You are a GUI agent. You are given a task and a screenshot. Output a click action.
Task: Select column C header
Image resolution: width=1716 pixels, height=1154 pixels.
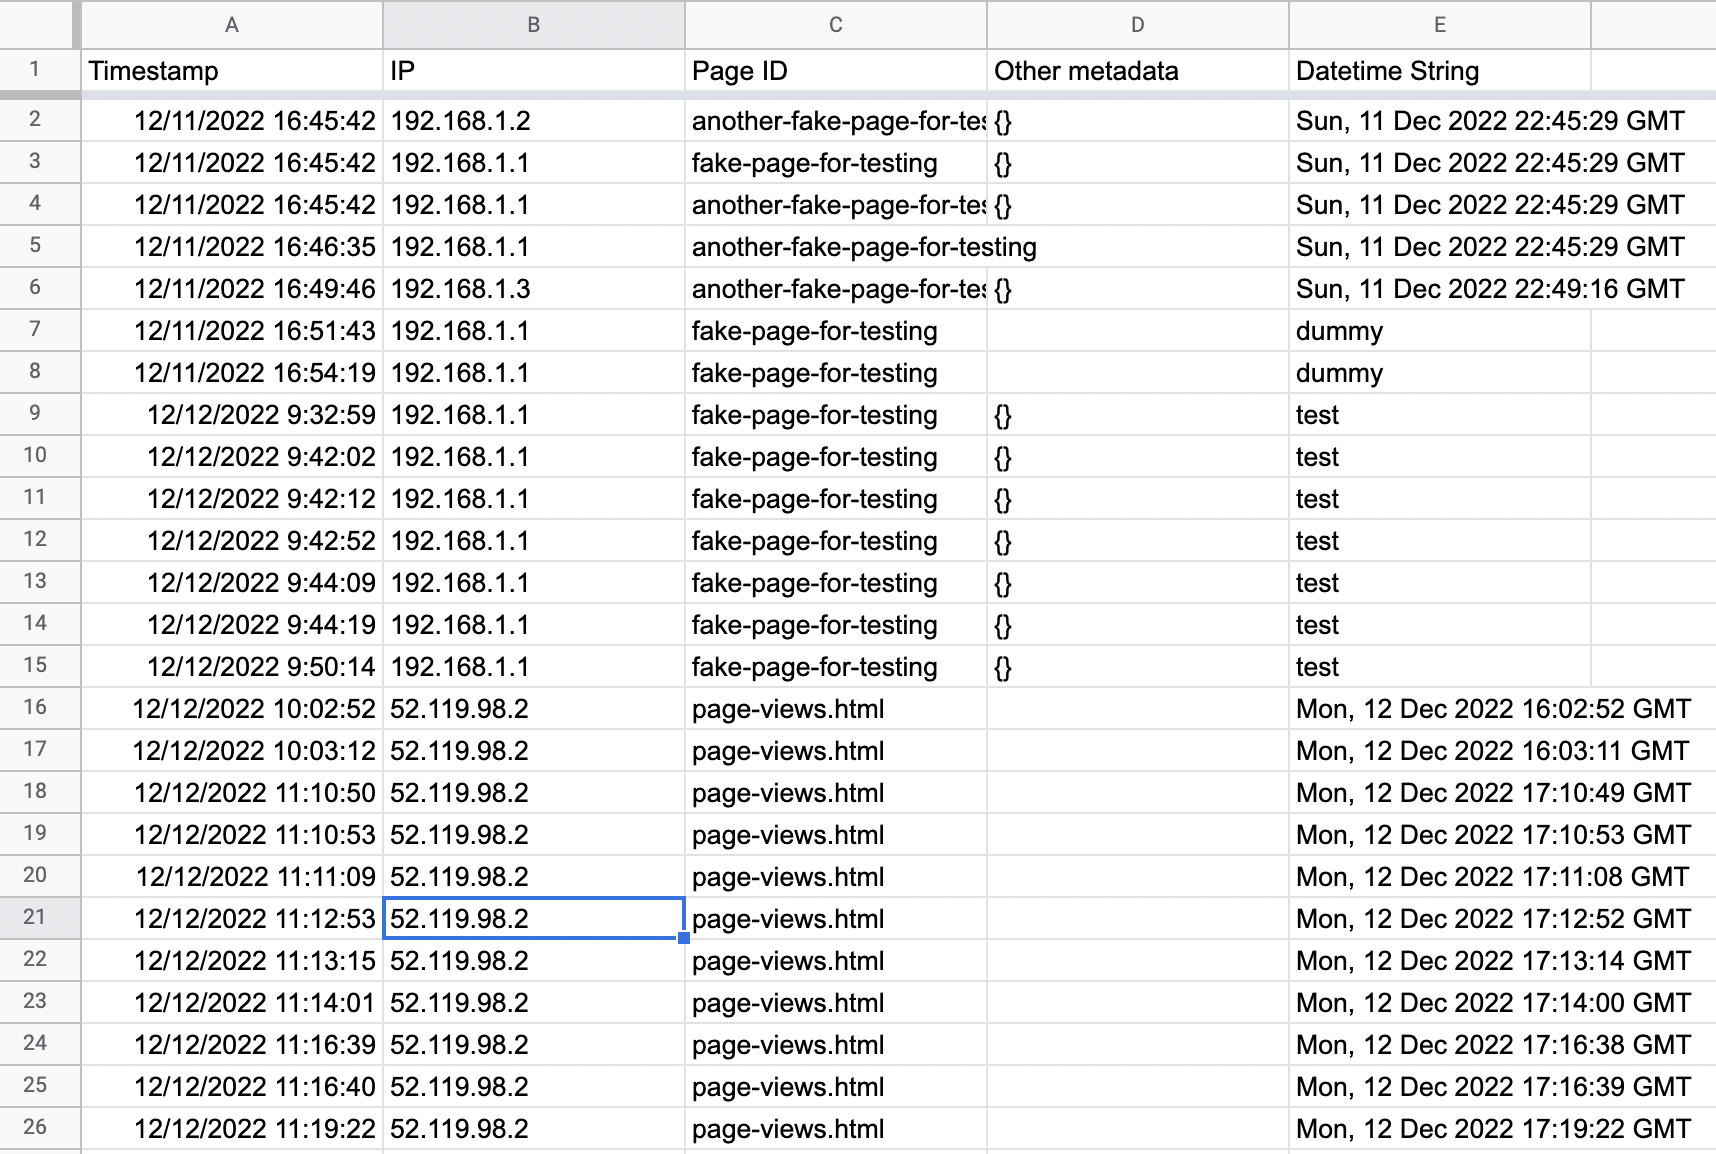[x=836, y=25]
